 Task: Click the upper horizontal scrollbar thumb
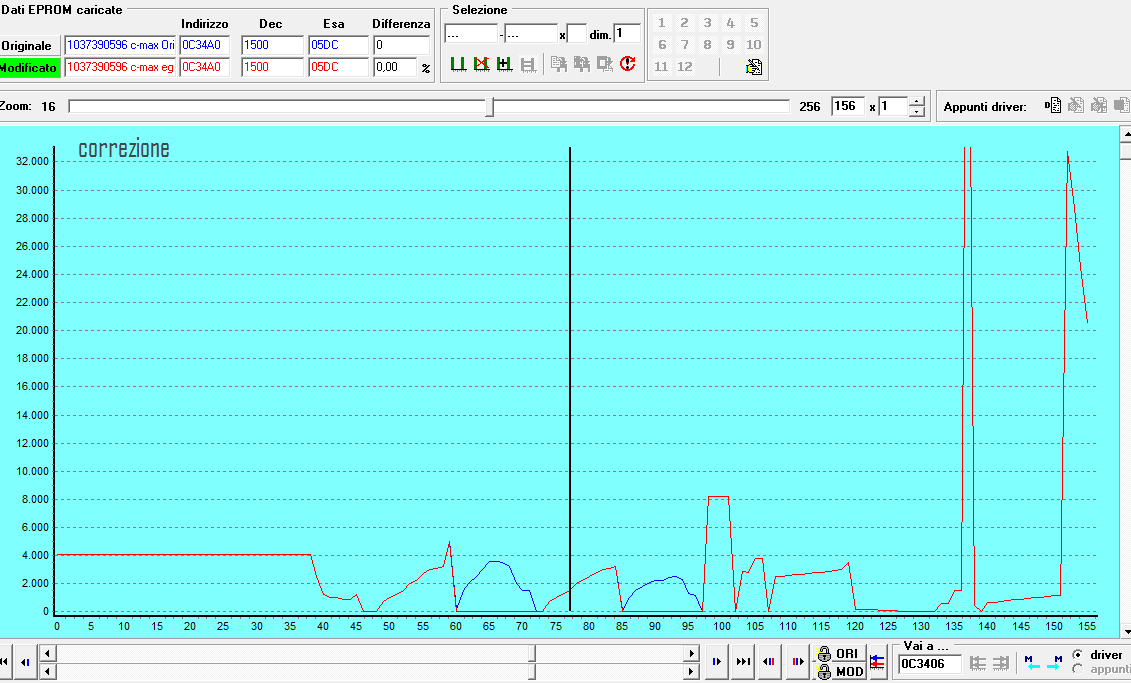tap(532, 653)
